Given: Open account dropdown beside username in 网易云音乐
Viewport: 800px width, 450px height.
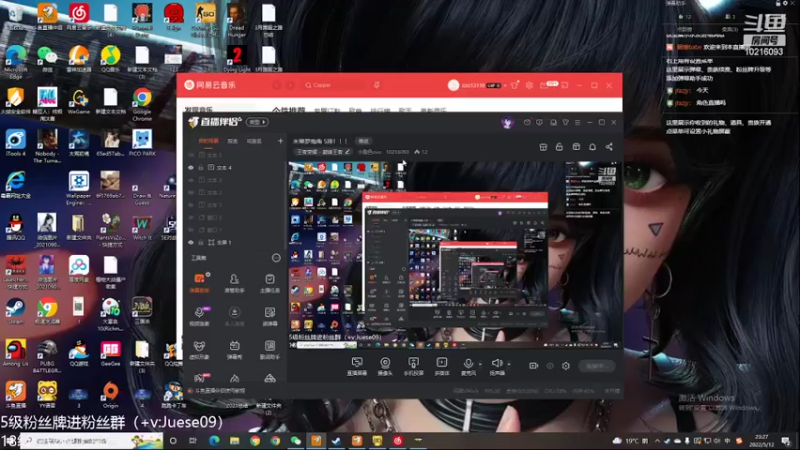Looking at the screenshot, I should 505,85.
